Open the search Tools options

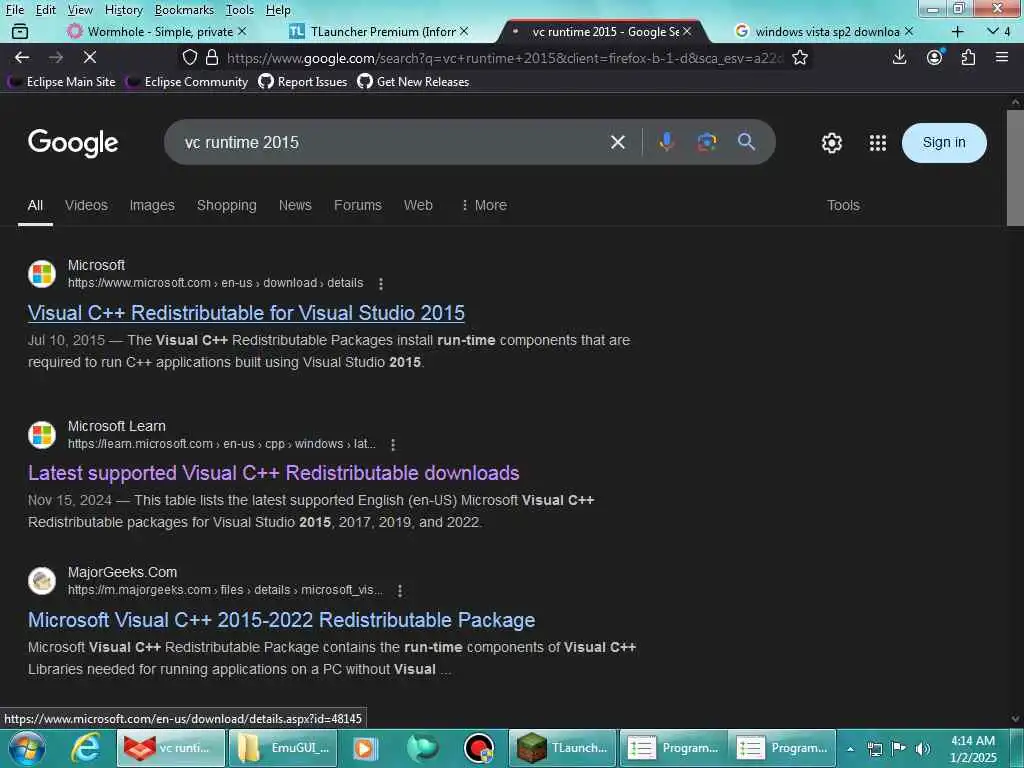pos(843,205)
